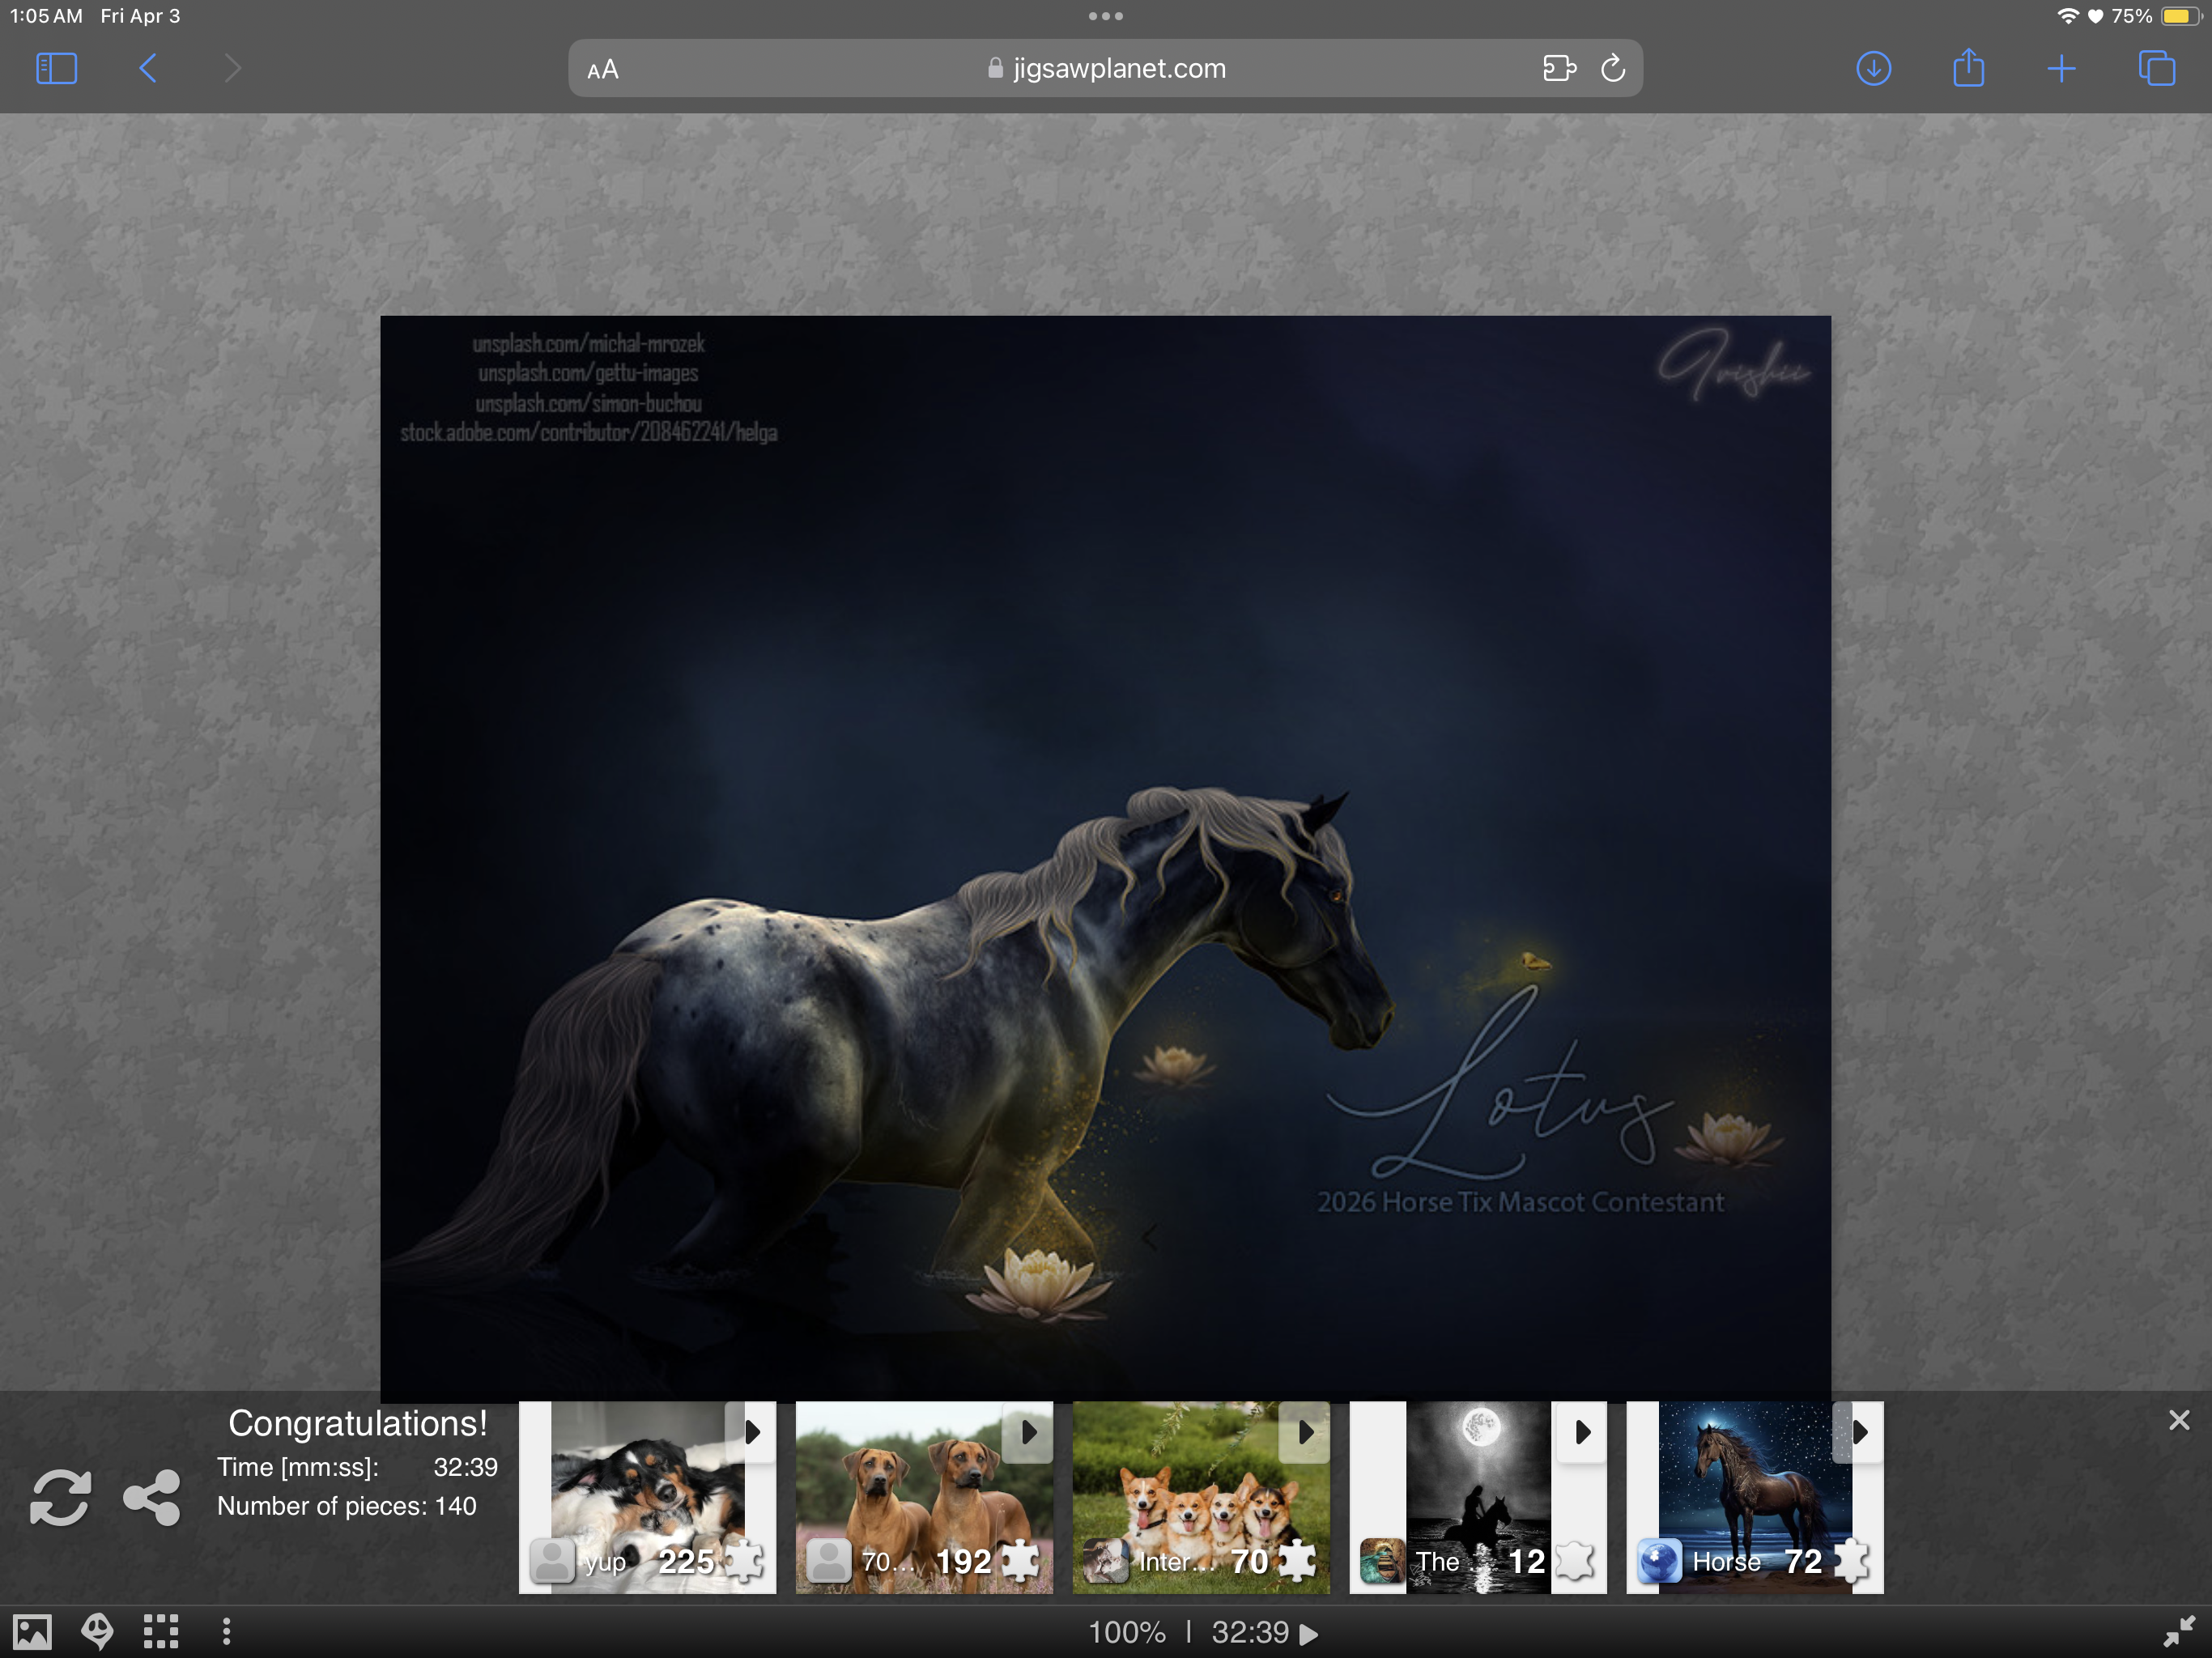The height and width of the screenshot is (1658, 2212).
Task: Reload the jigsawplanet.com page
Action: [x=1612, y=68]
